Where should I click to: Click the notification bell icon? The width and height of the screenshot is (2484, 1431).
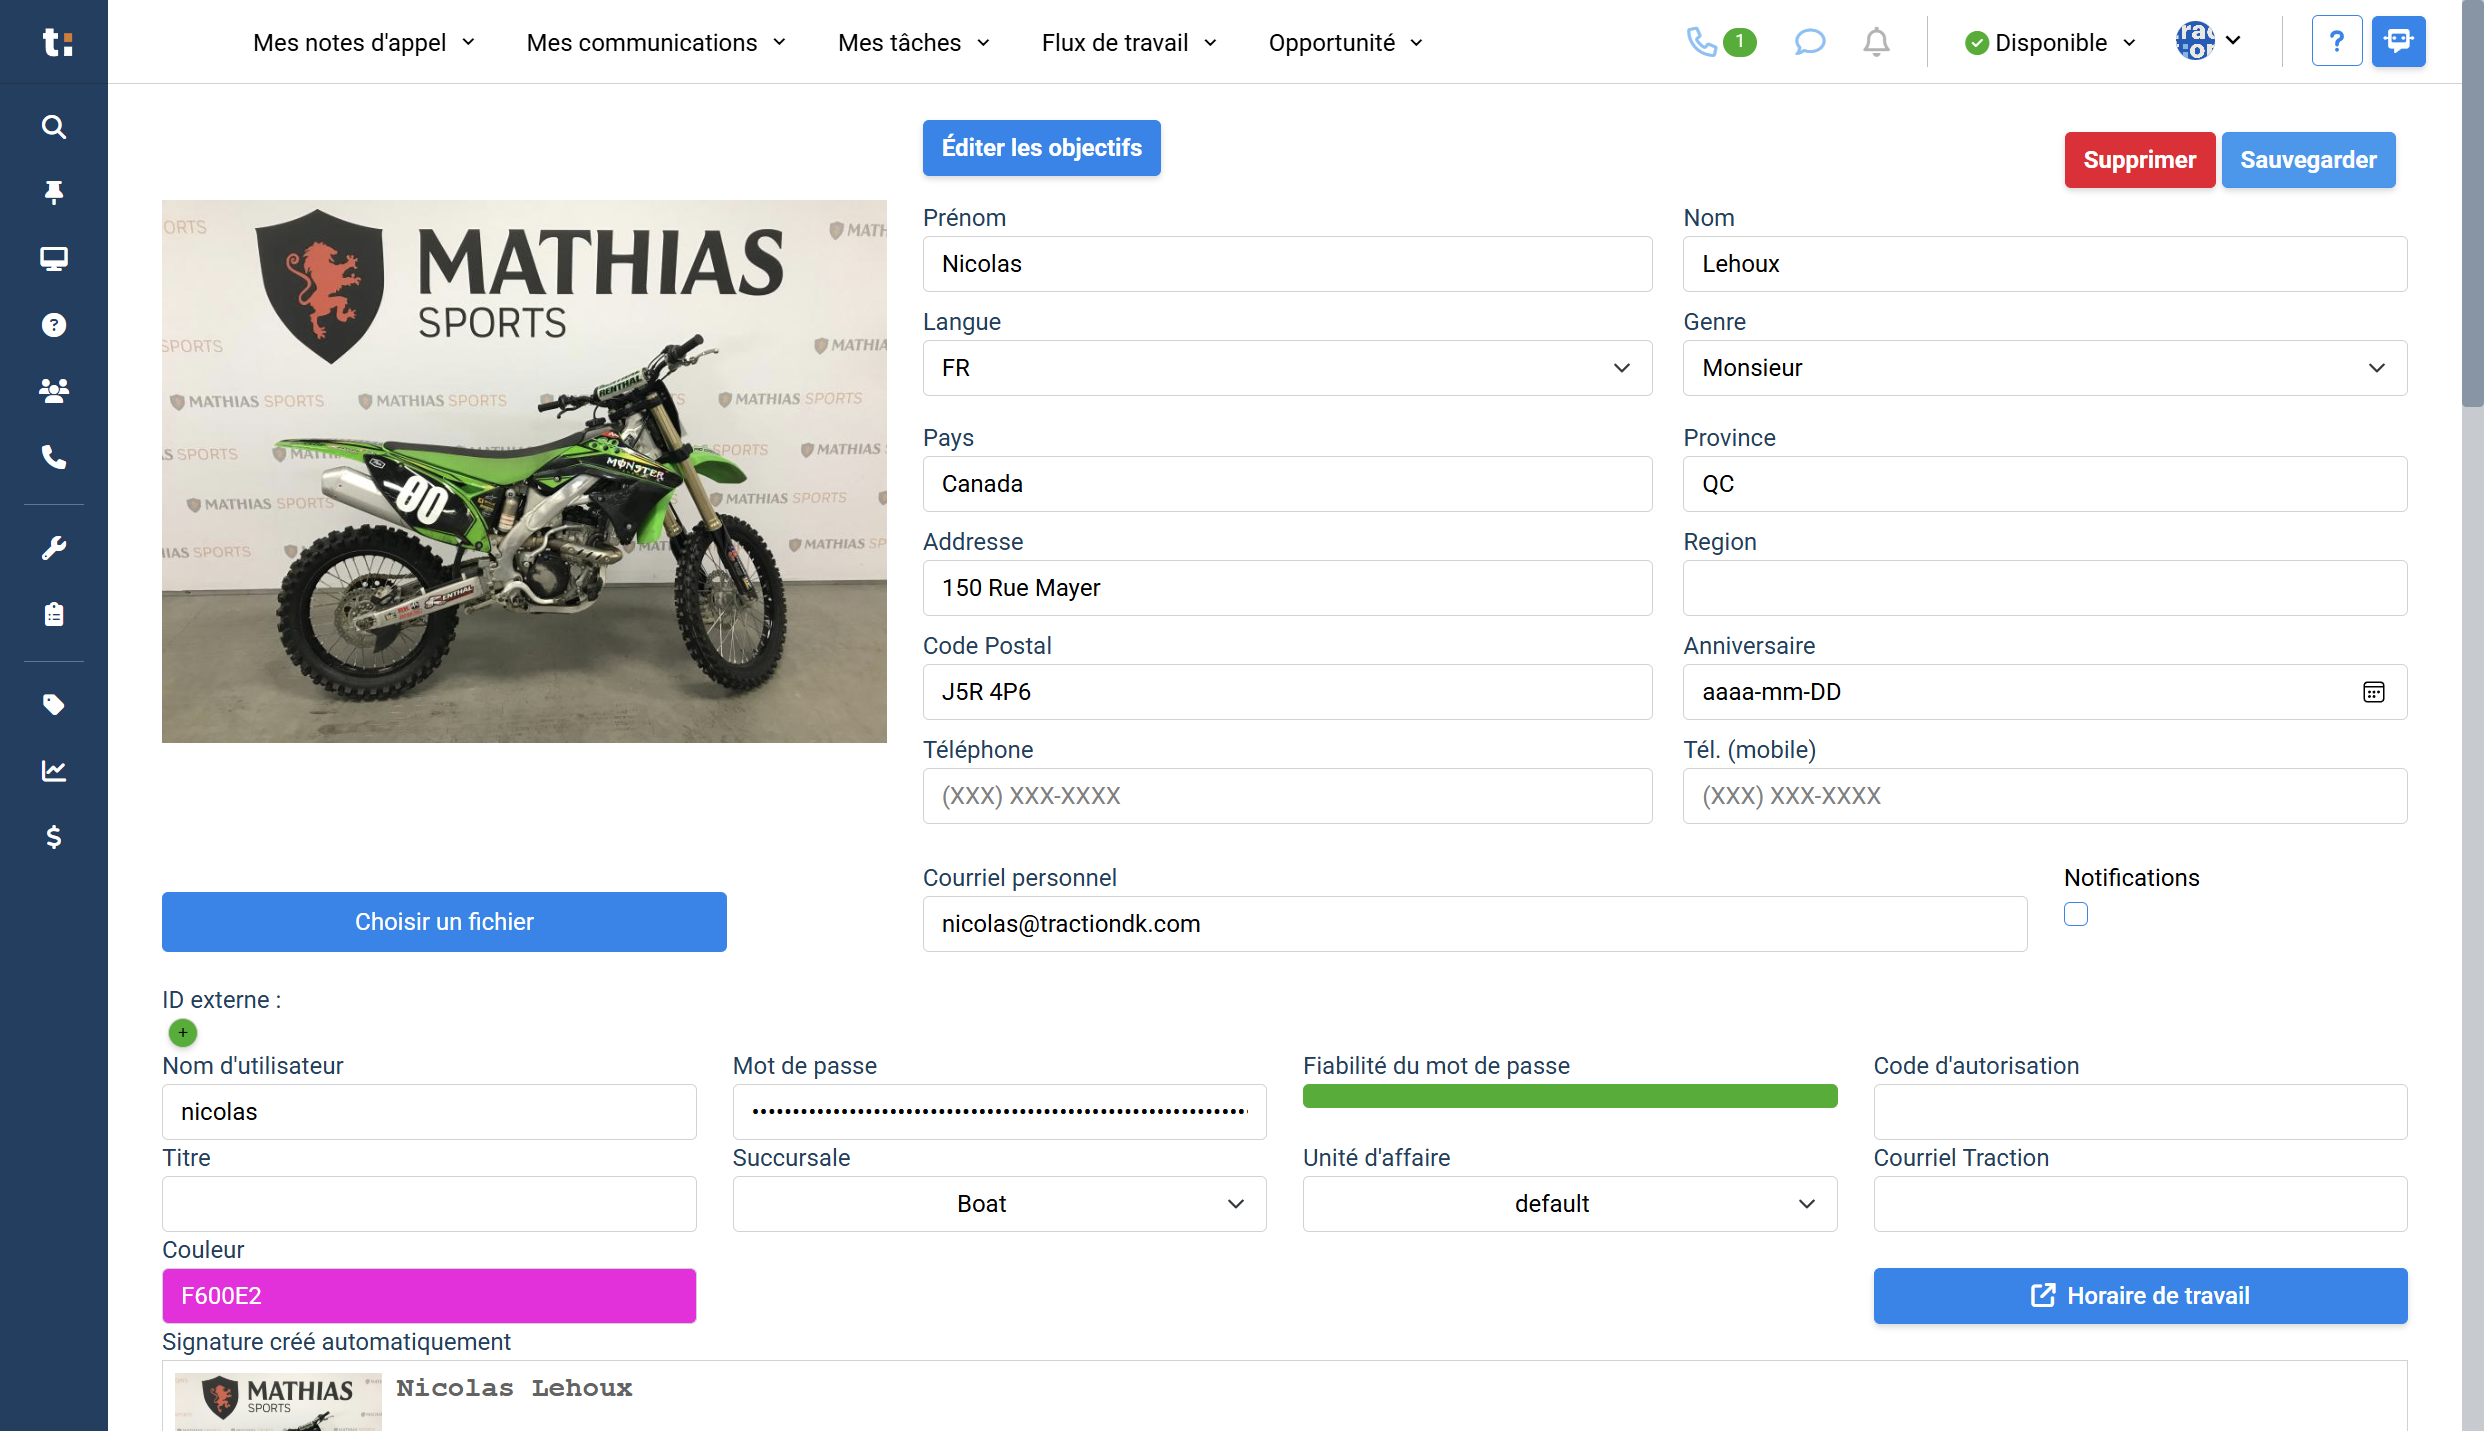(x=1876, y=42)
